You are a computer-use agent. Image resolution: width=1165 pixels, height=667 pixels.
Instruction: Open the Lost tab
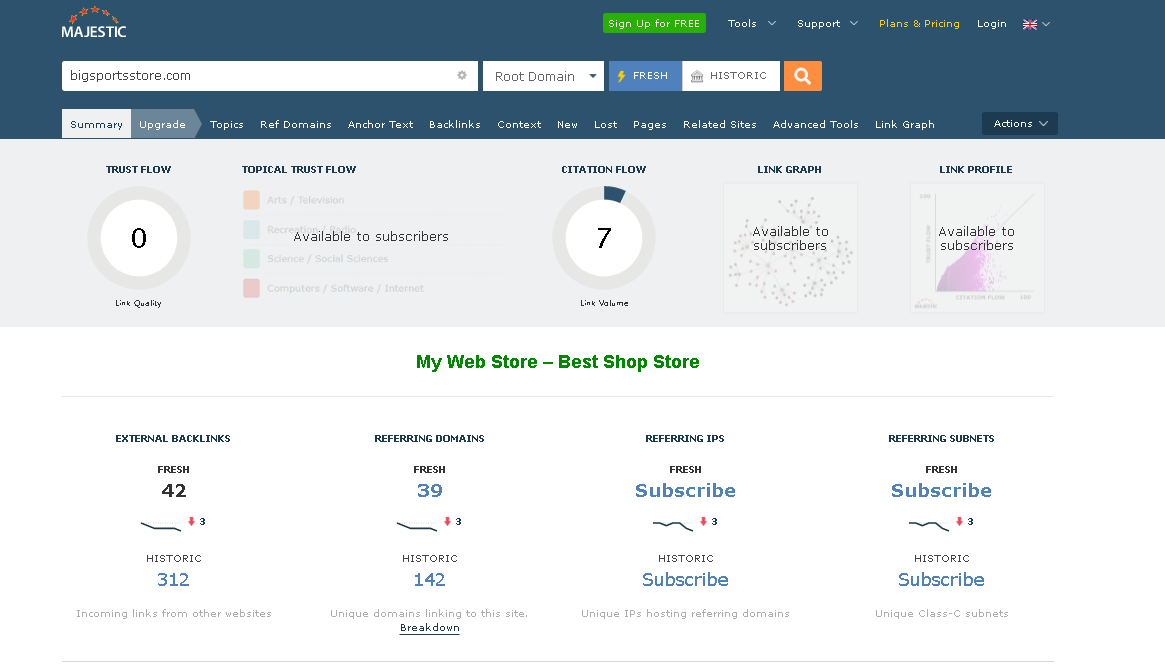(606, 124)
